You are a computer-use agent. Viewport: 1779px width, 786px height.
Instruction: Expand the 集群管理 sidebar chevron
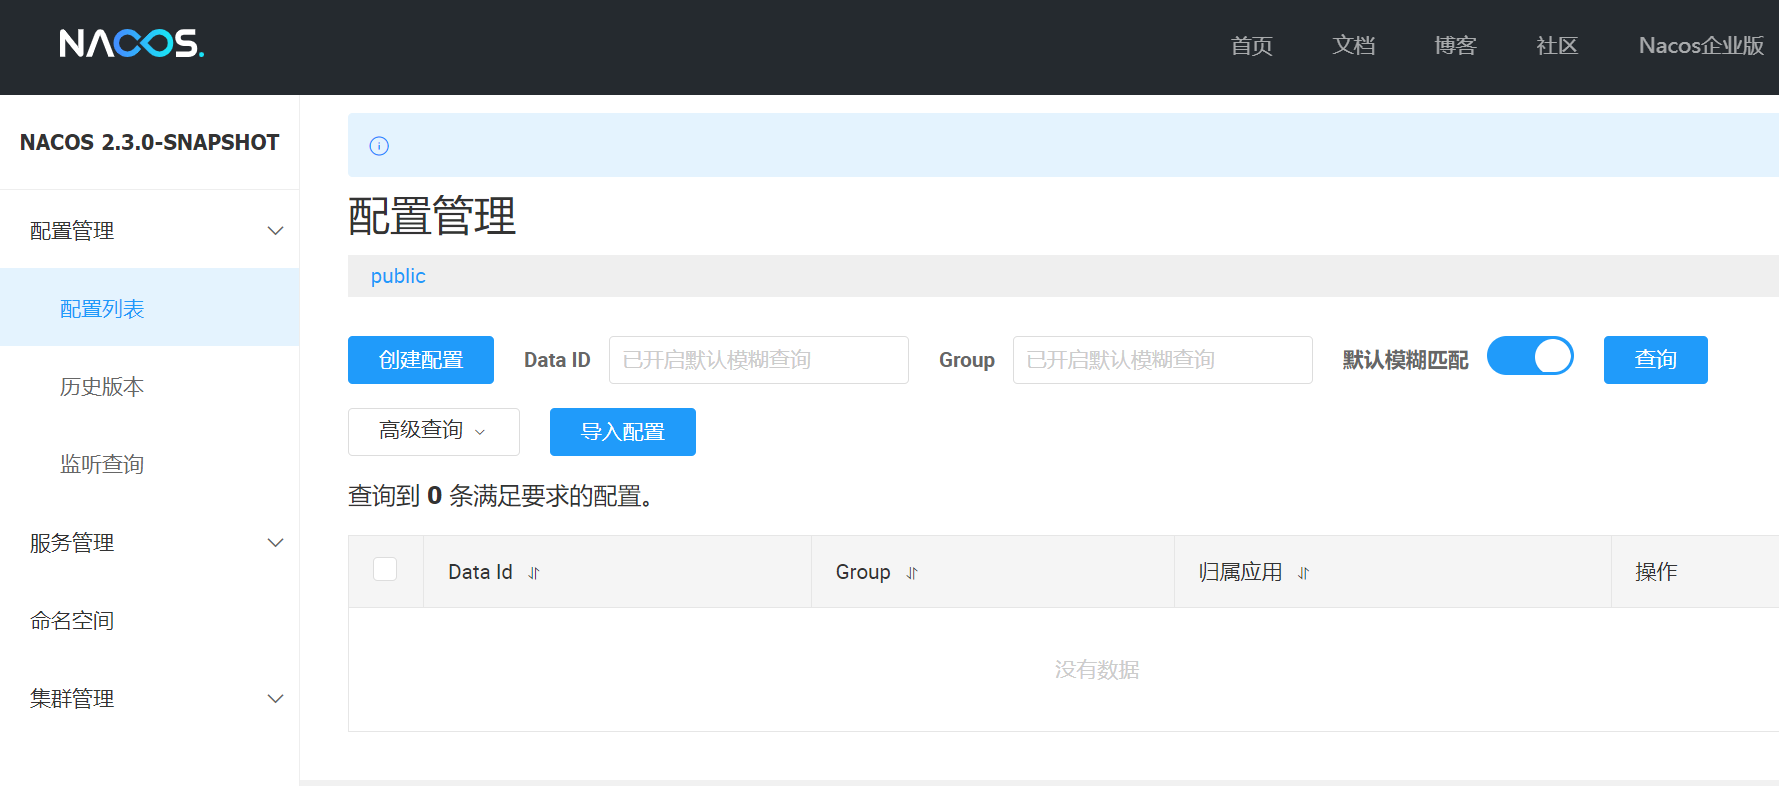pyautogui.click(x=275, y=699)
